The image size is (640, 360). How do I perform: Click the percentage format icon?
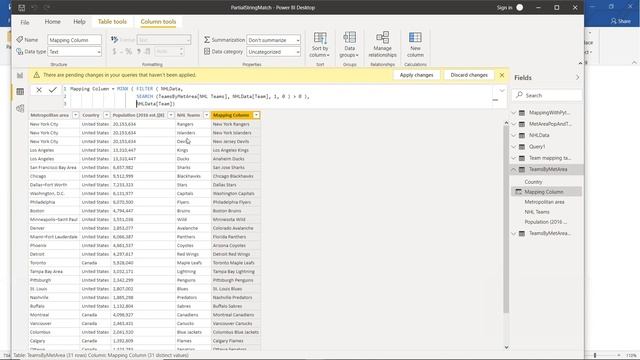[x=129, y=51]
